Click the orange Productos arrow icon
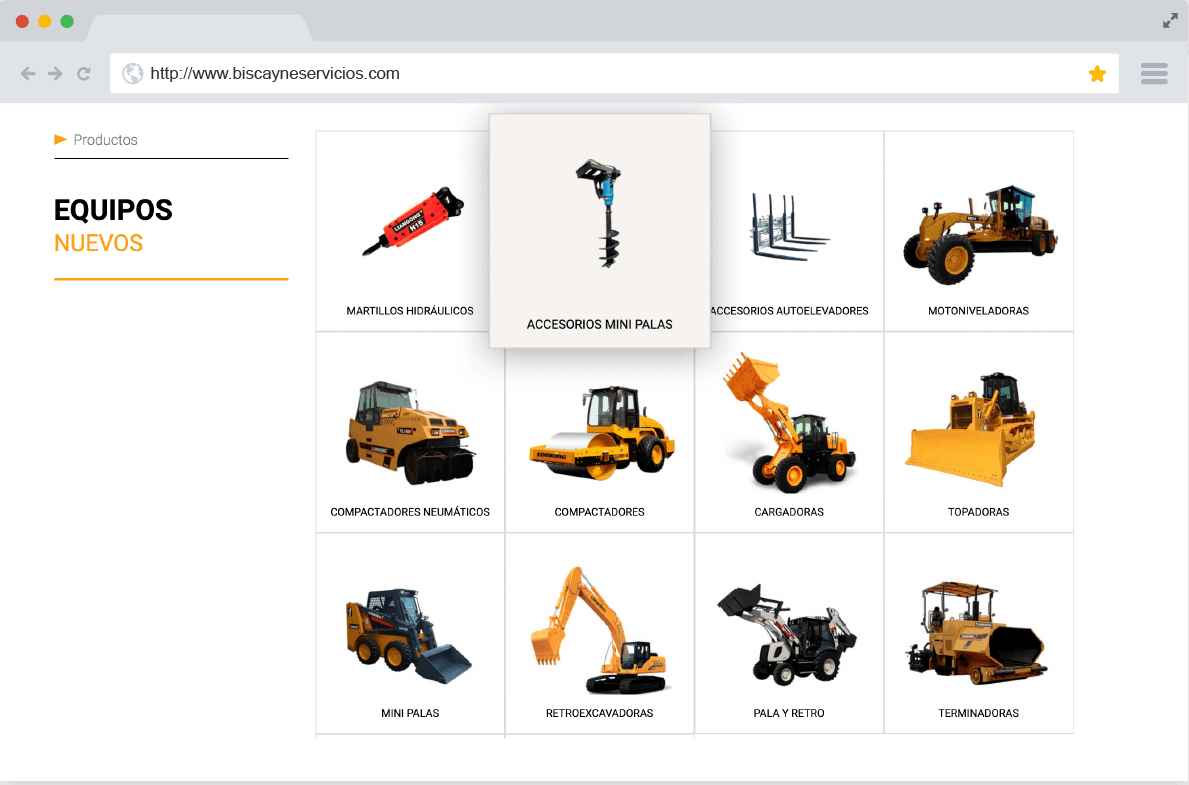The width and height of the screenshot is (1189, 785). [60, 139]
